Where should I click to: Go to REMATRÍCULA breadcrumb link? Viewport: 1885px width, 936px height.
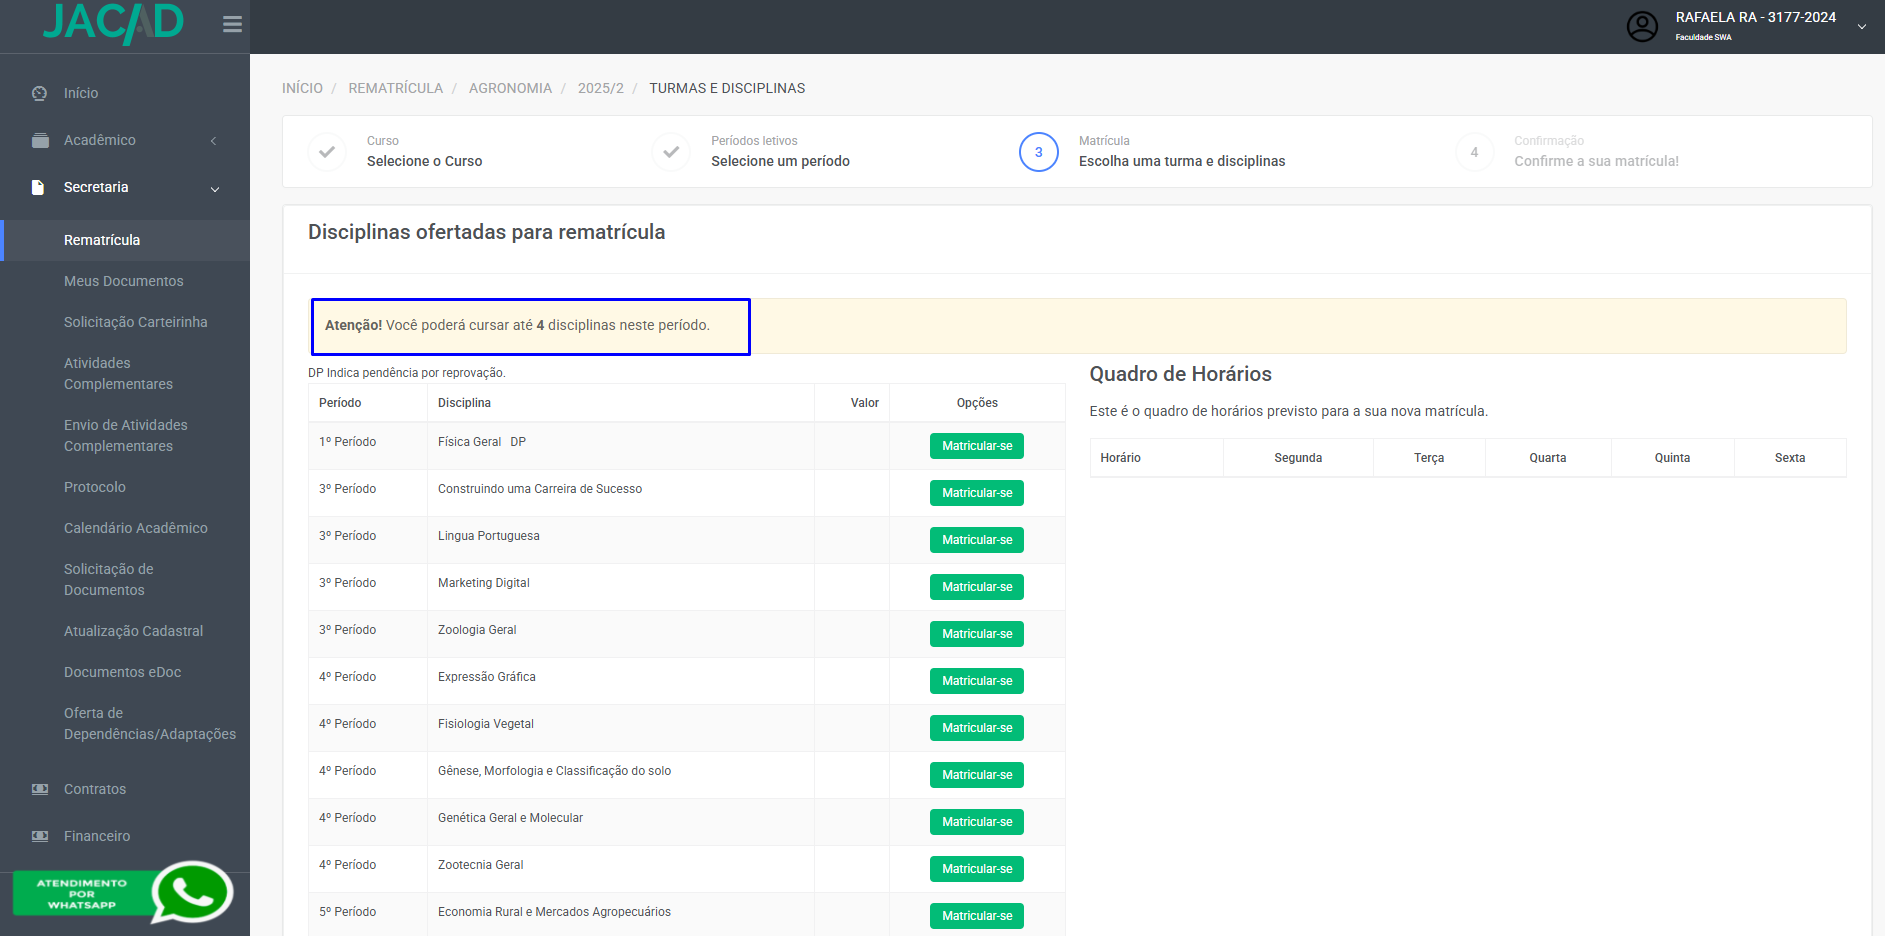[395, 88]
